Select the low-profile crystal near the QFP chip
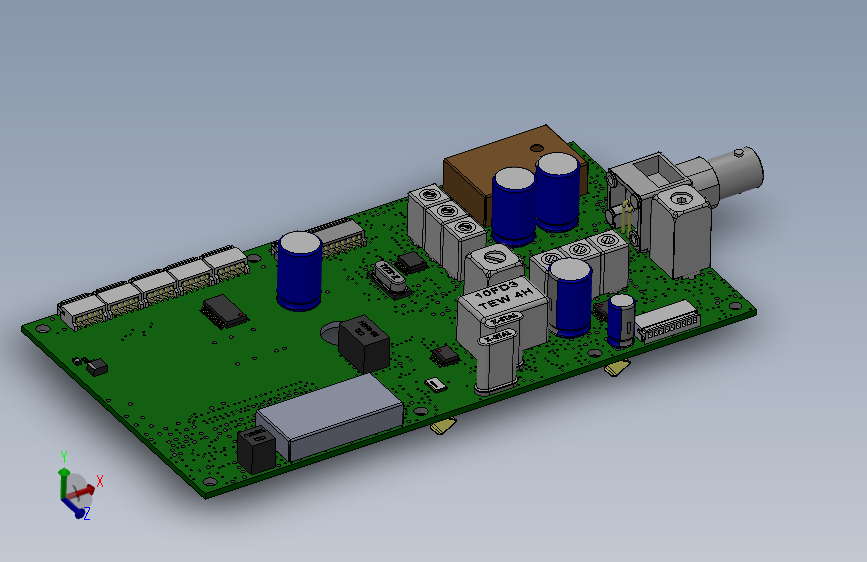 389,280
